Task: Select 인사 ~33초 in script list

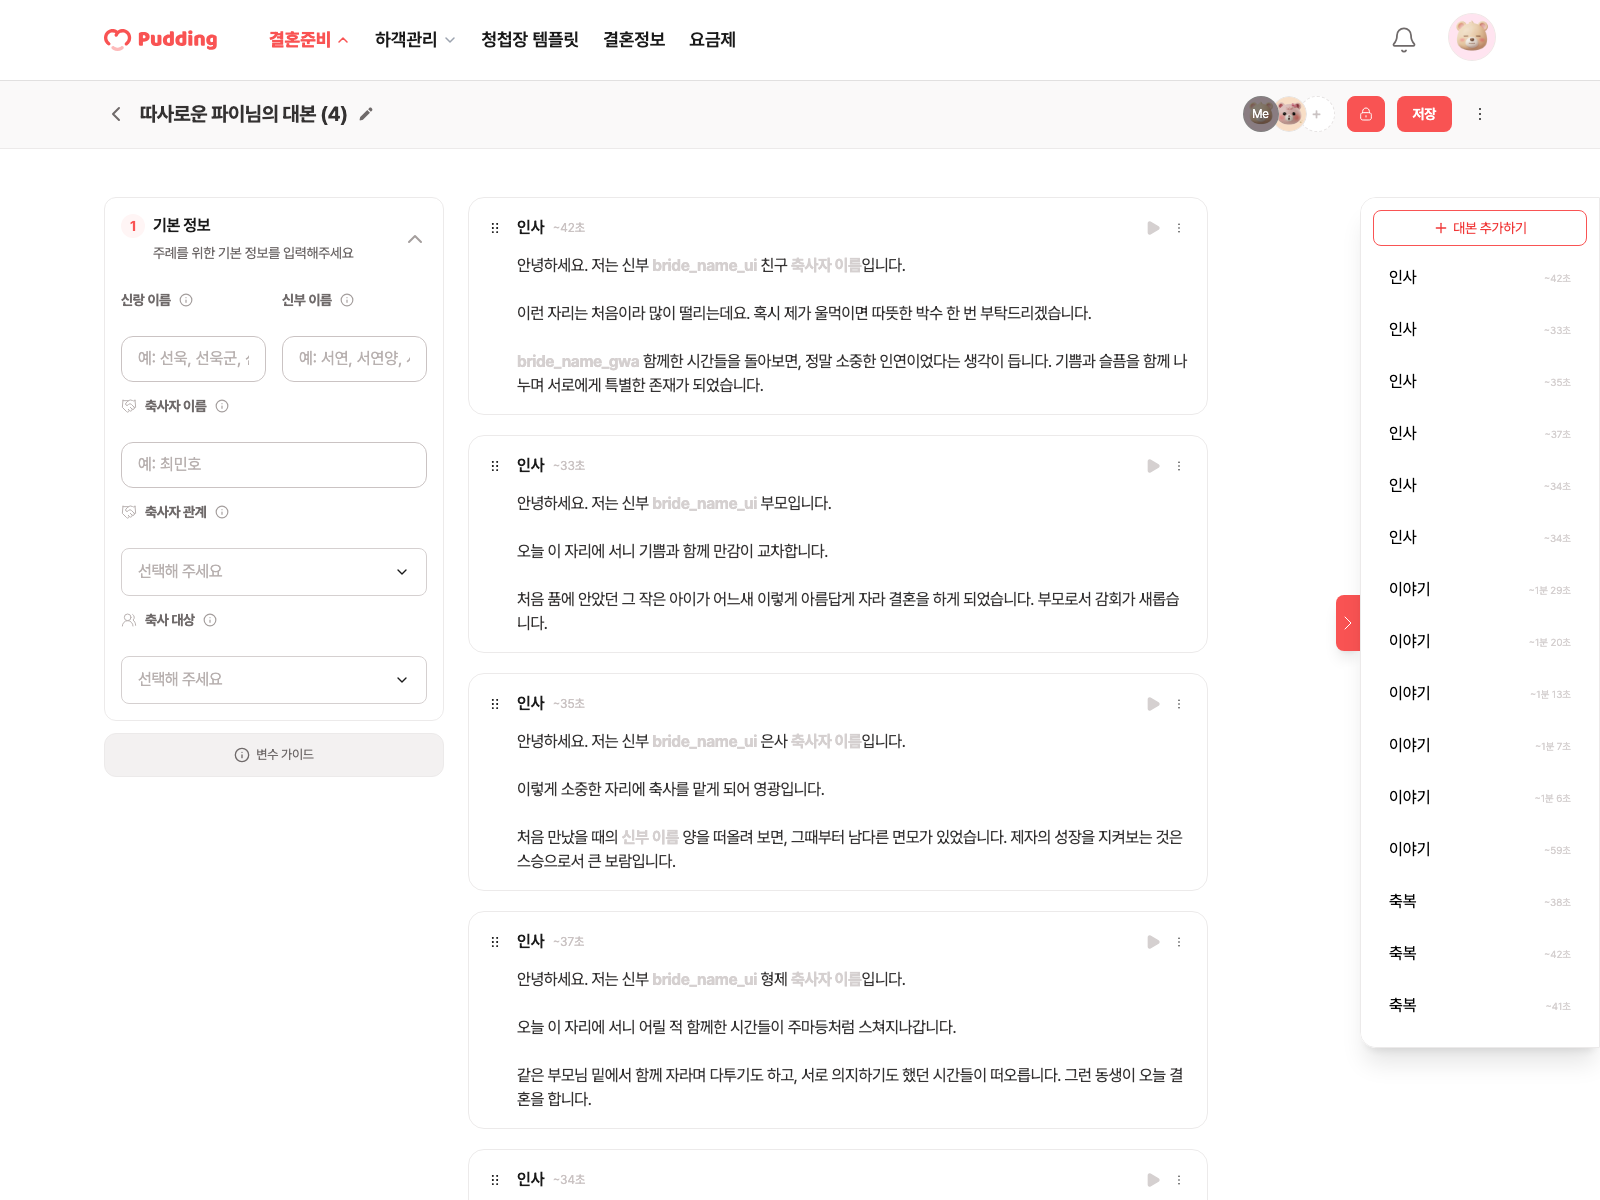Action: 1480,330
